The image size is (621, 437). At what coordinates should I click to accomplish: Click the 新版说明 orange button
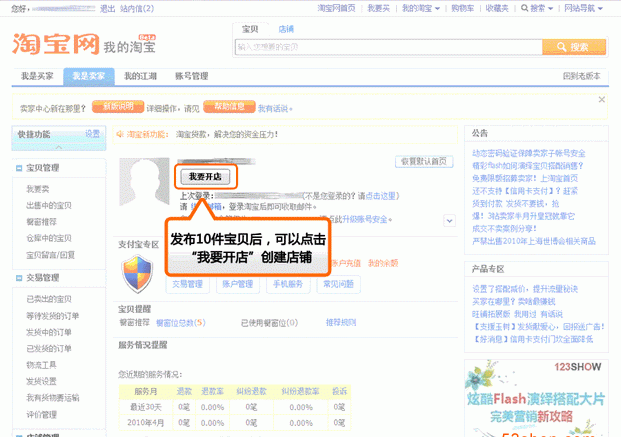coord(118,107)
